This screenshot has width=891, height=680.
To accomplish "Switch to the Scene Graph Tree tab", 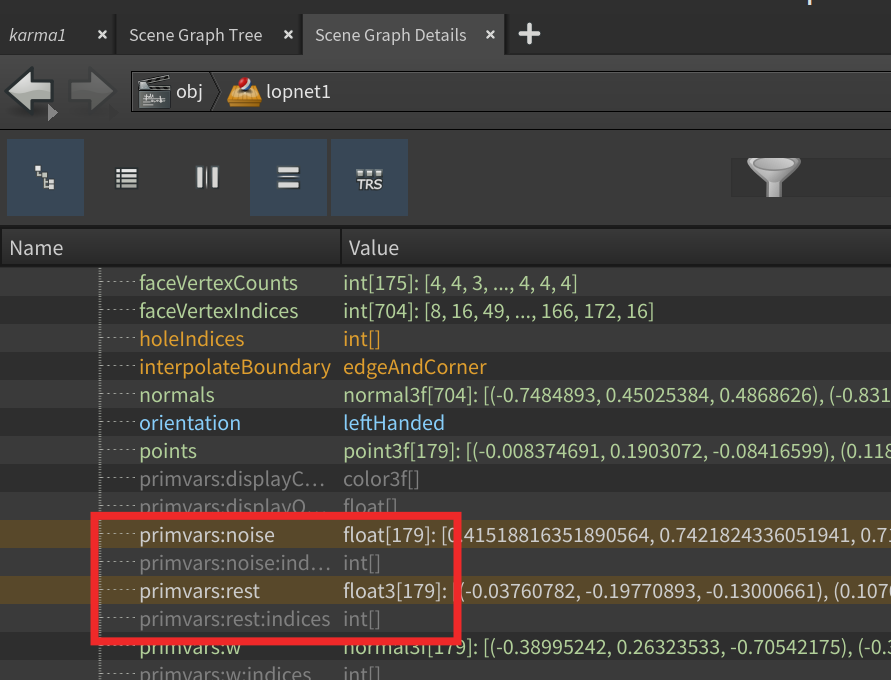I will click(195, 35).
